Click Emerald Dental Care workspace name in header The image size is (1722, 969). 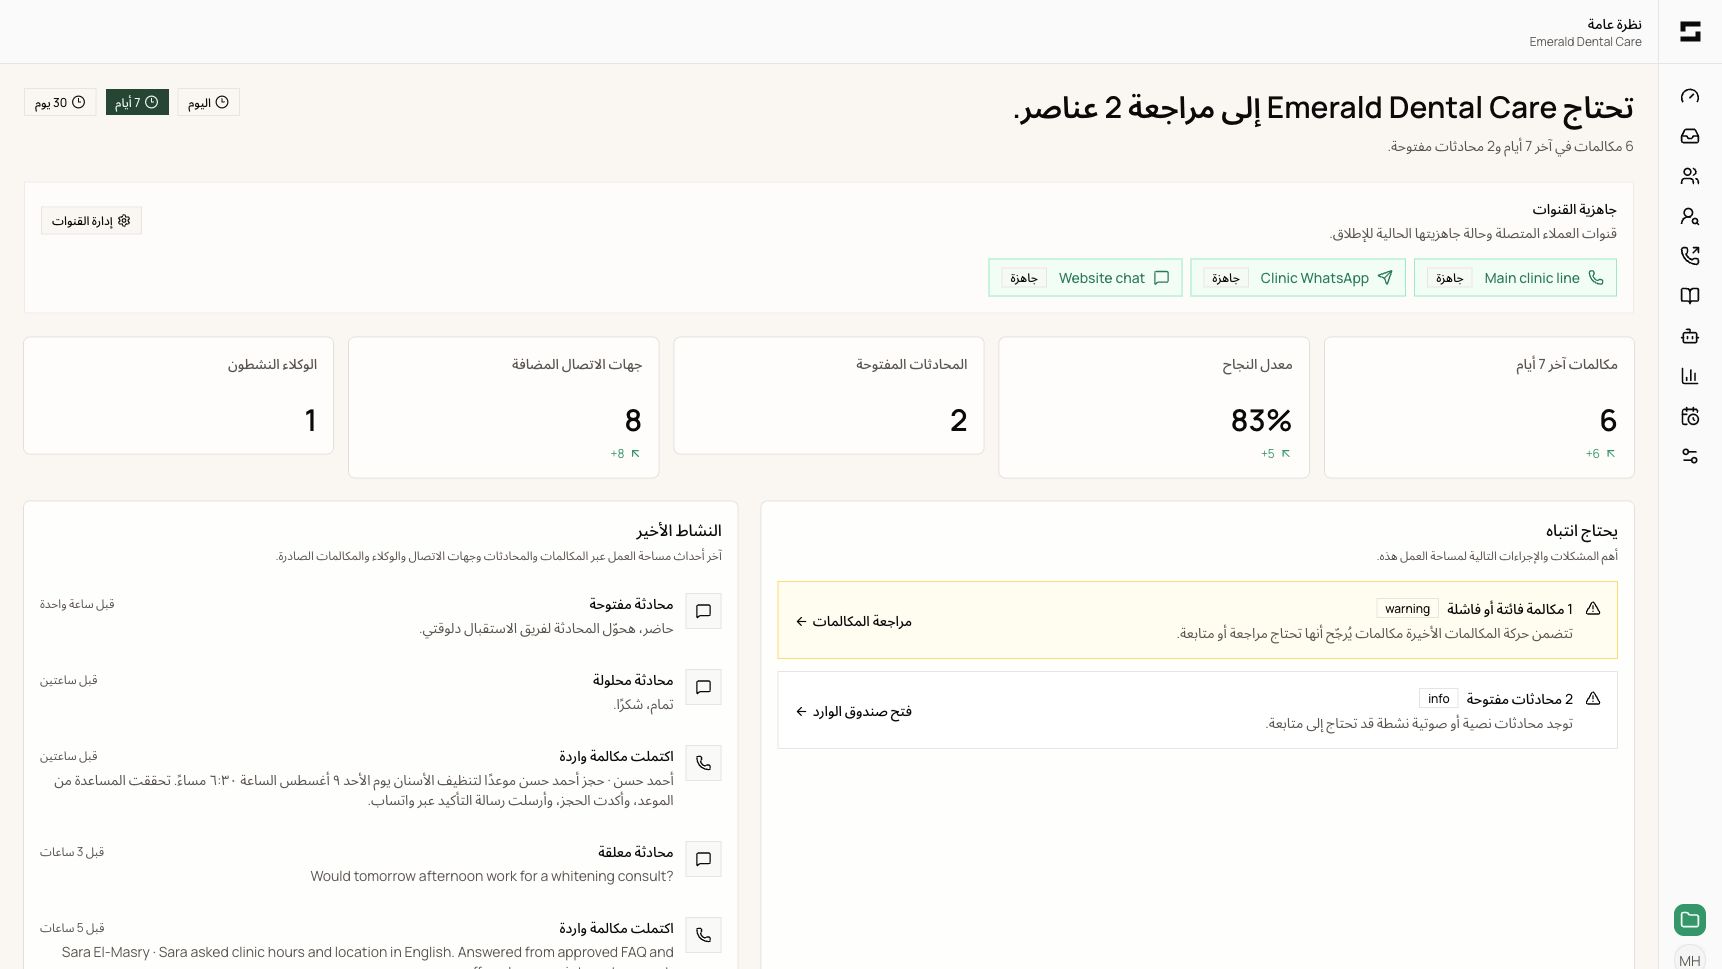point(1585,42)
